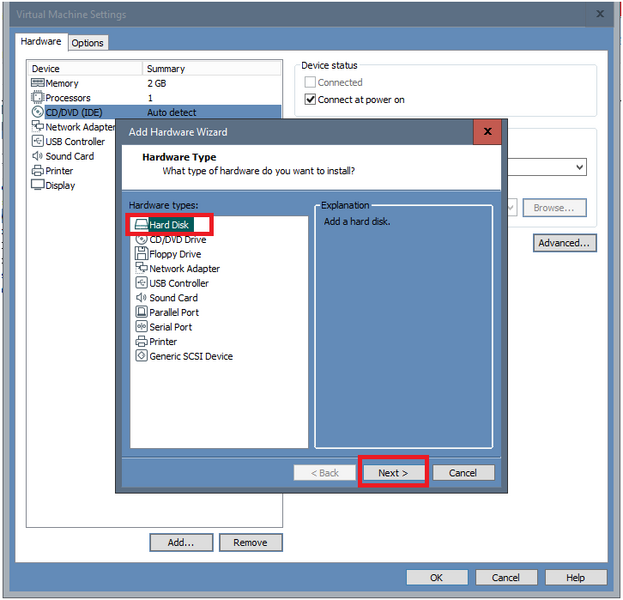Viewport: 623px width, 600px height.
Task: Switch to the Options tab
Action: click(x=87, y=43)
